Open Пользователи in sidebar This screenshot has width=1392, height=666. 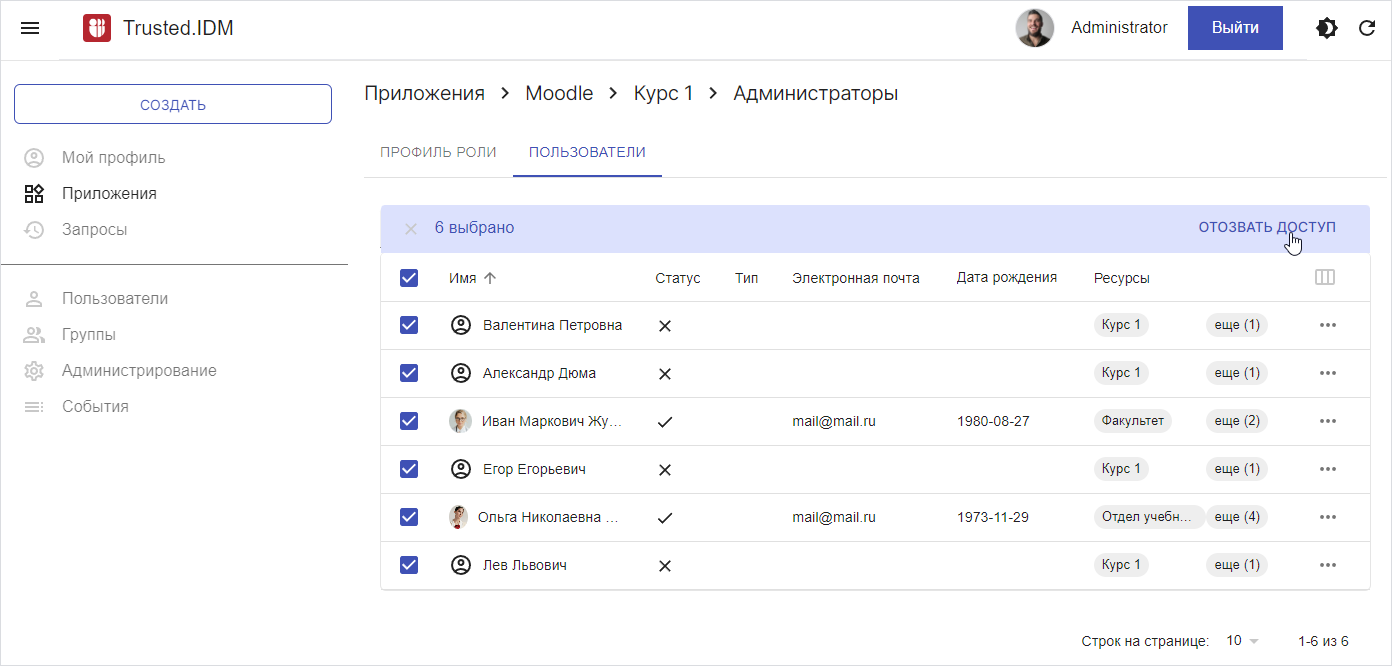(115, 299)
